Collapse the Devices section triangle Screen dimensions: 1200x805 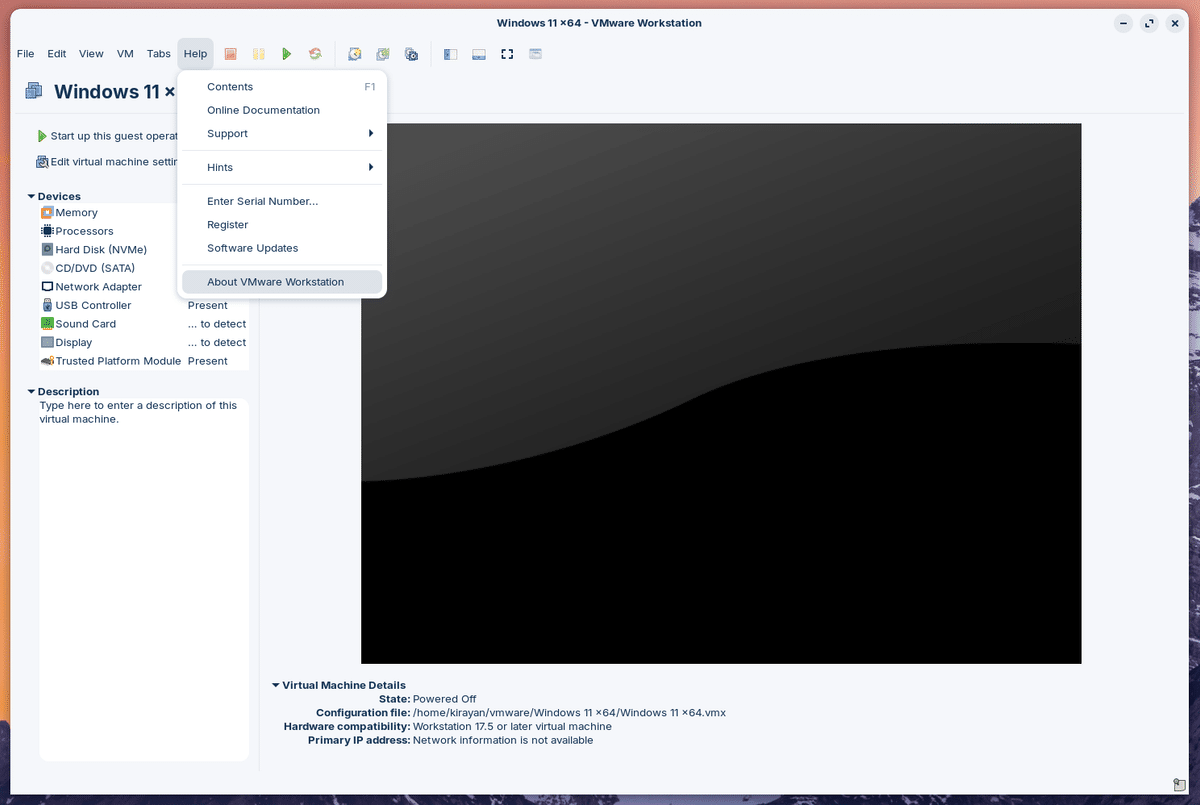tap(32, 196)
